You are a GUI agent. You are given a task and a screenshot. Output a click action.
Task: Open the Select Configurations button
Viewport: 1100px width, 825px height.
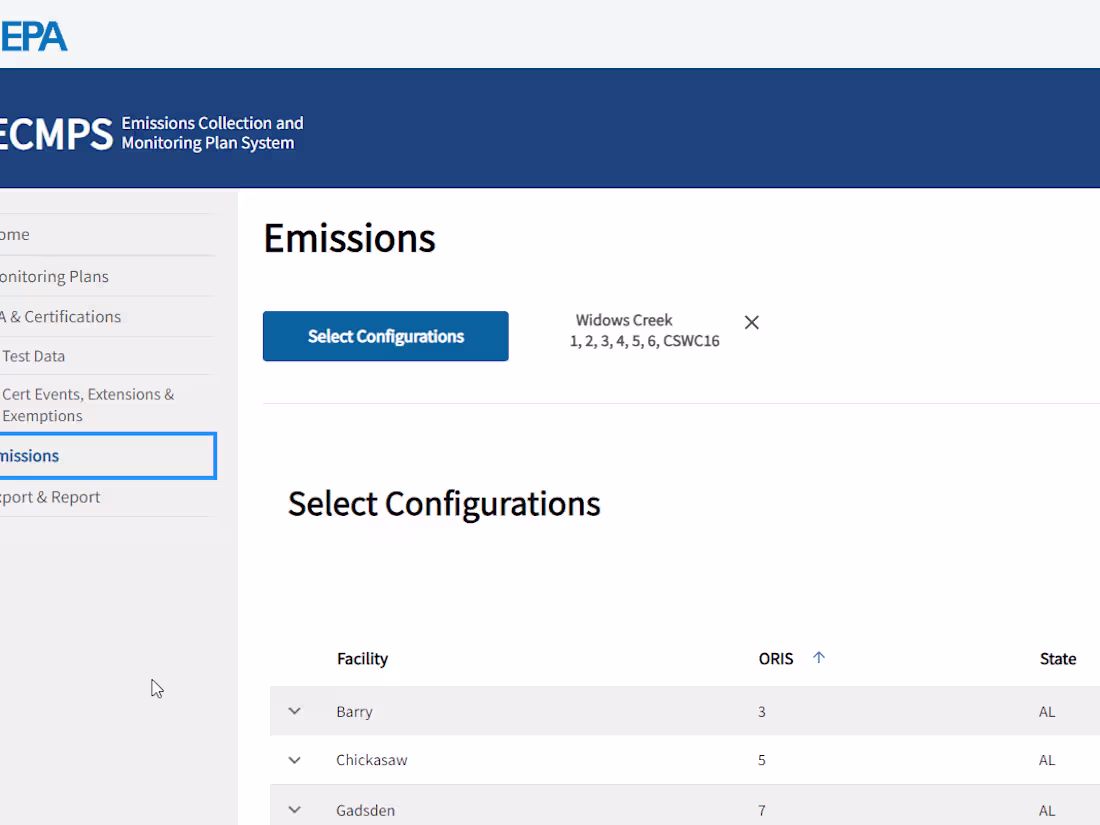(x=385, y=336)
